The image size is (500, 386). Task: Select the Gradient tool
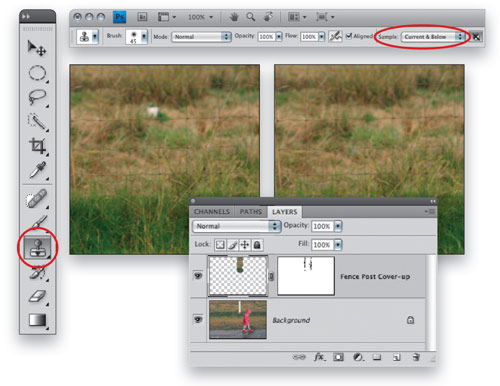pos(37,320)
